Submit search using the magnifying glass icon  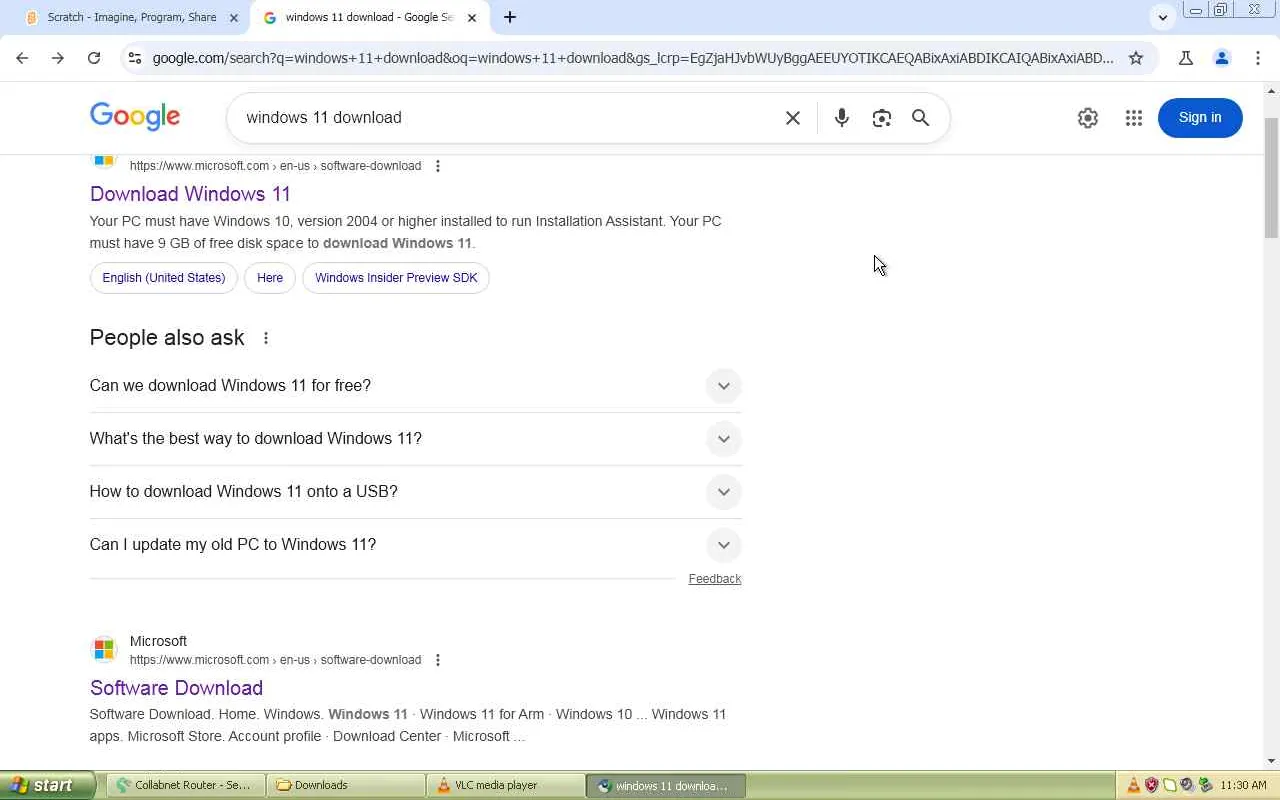click(x=921, y=118)
